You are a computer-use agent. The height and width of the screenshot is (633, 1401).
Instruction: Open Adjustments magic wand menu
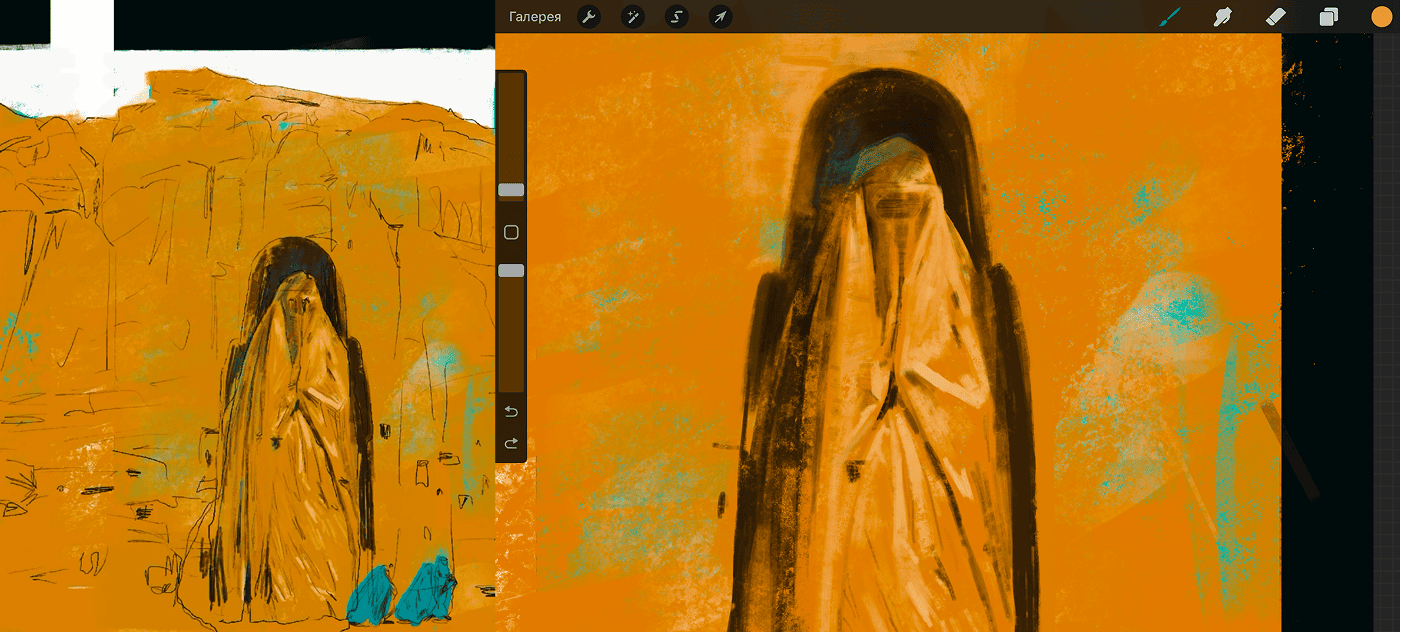click(x=632, y=17)
